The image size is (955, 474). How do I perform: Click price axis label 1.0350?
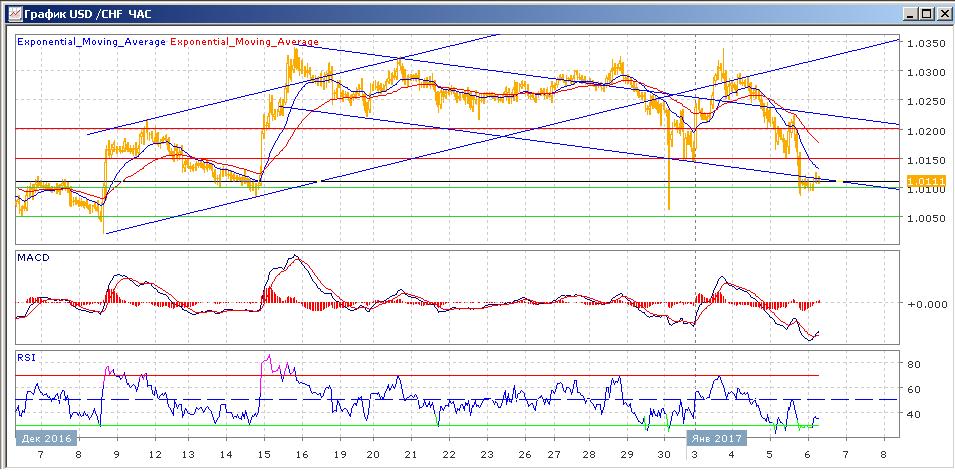pyautogui.click(x=925, y=43)
